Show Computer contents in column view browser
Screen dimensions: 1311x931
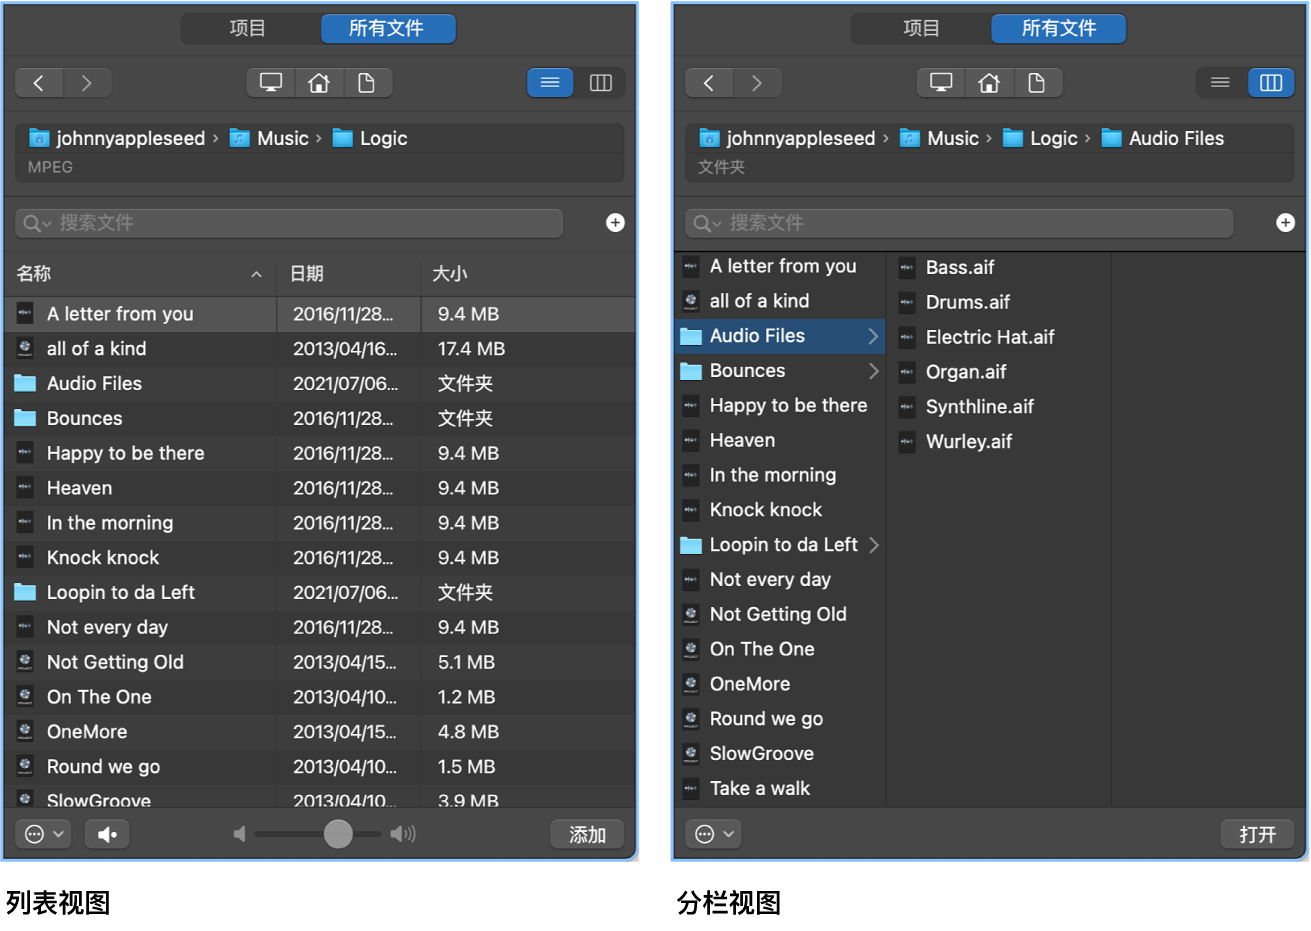tap(941, 83)
